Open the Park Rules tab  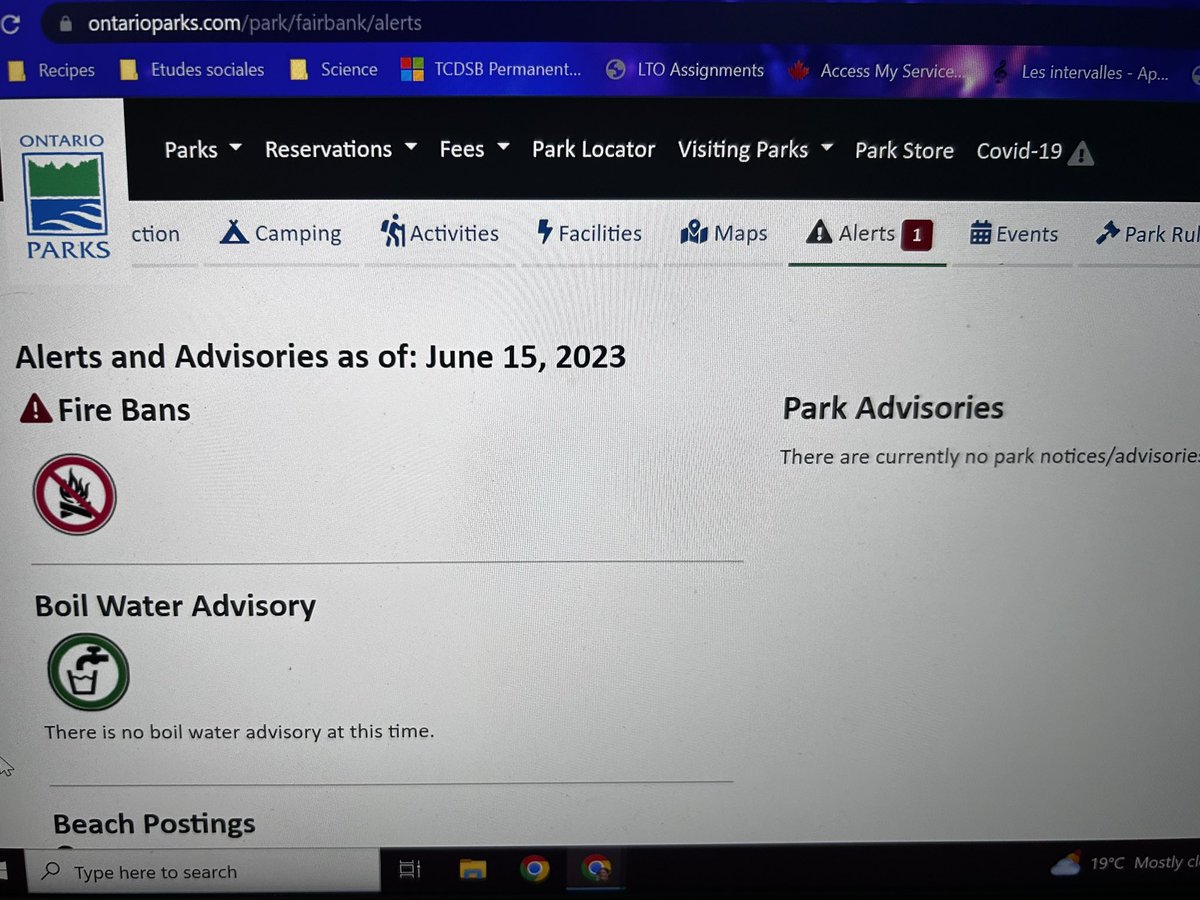pyautogui.click(x=1147, y=234)
